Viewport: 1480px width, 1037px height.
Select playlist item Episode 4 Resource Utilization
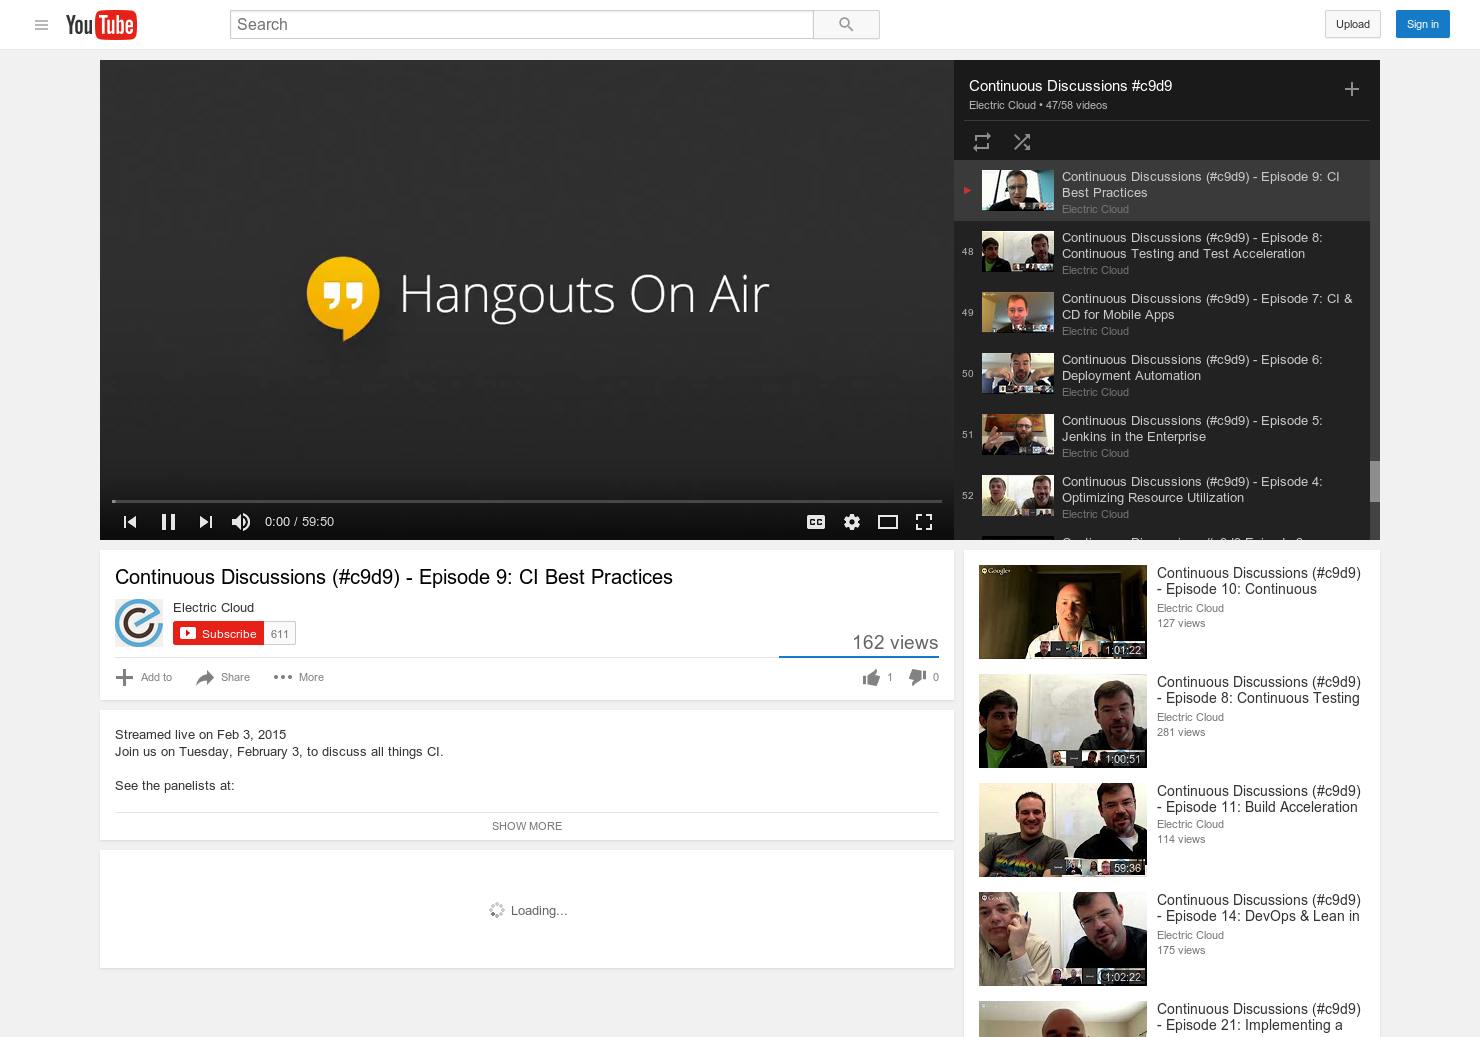point(1162,496)
